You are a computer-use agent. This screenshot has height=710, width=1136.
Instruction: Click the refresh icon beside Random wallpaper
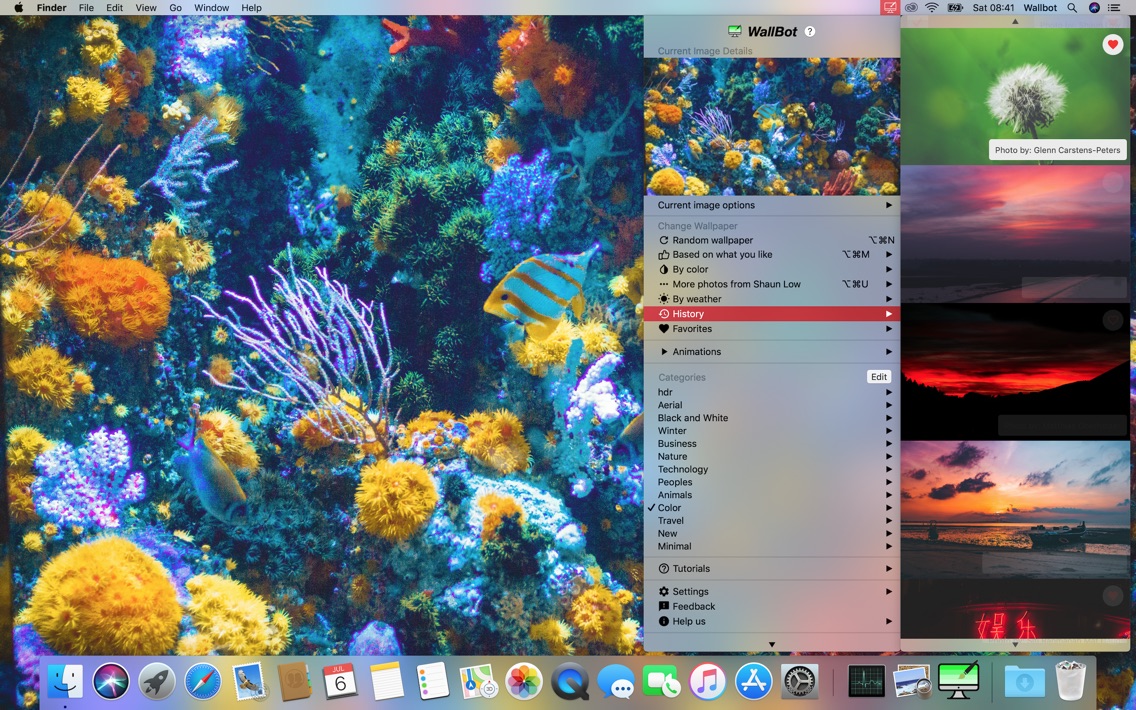point(662,240)
